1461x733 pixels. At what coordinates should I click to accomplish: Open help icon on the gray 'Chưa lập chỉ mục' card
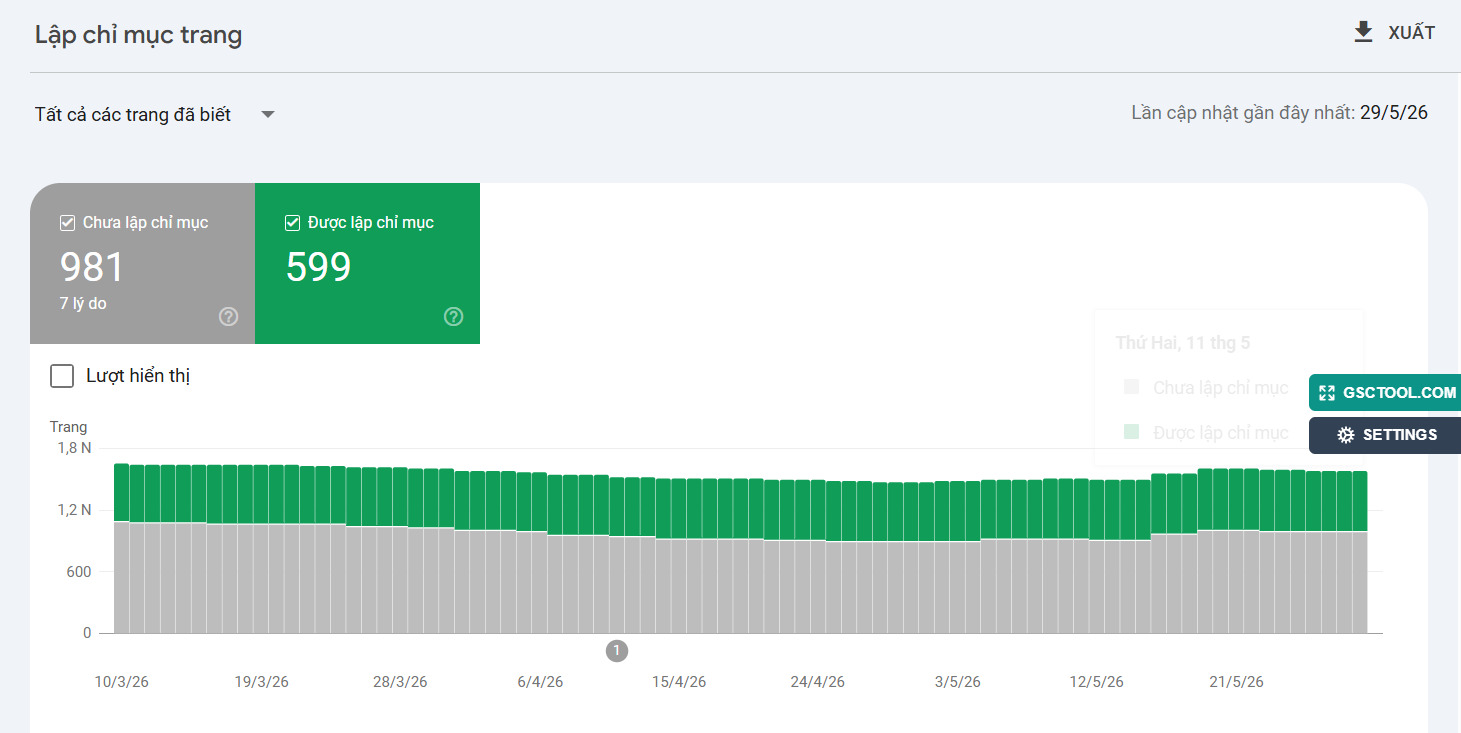[x=228, y=317]
